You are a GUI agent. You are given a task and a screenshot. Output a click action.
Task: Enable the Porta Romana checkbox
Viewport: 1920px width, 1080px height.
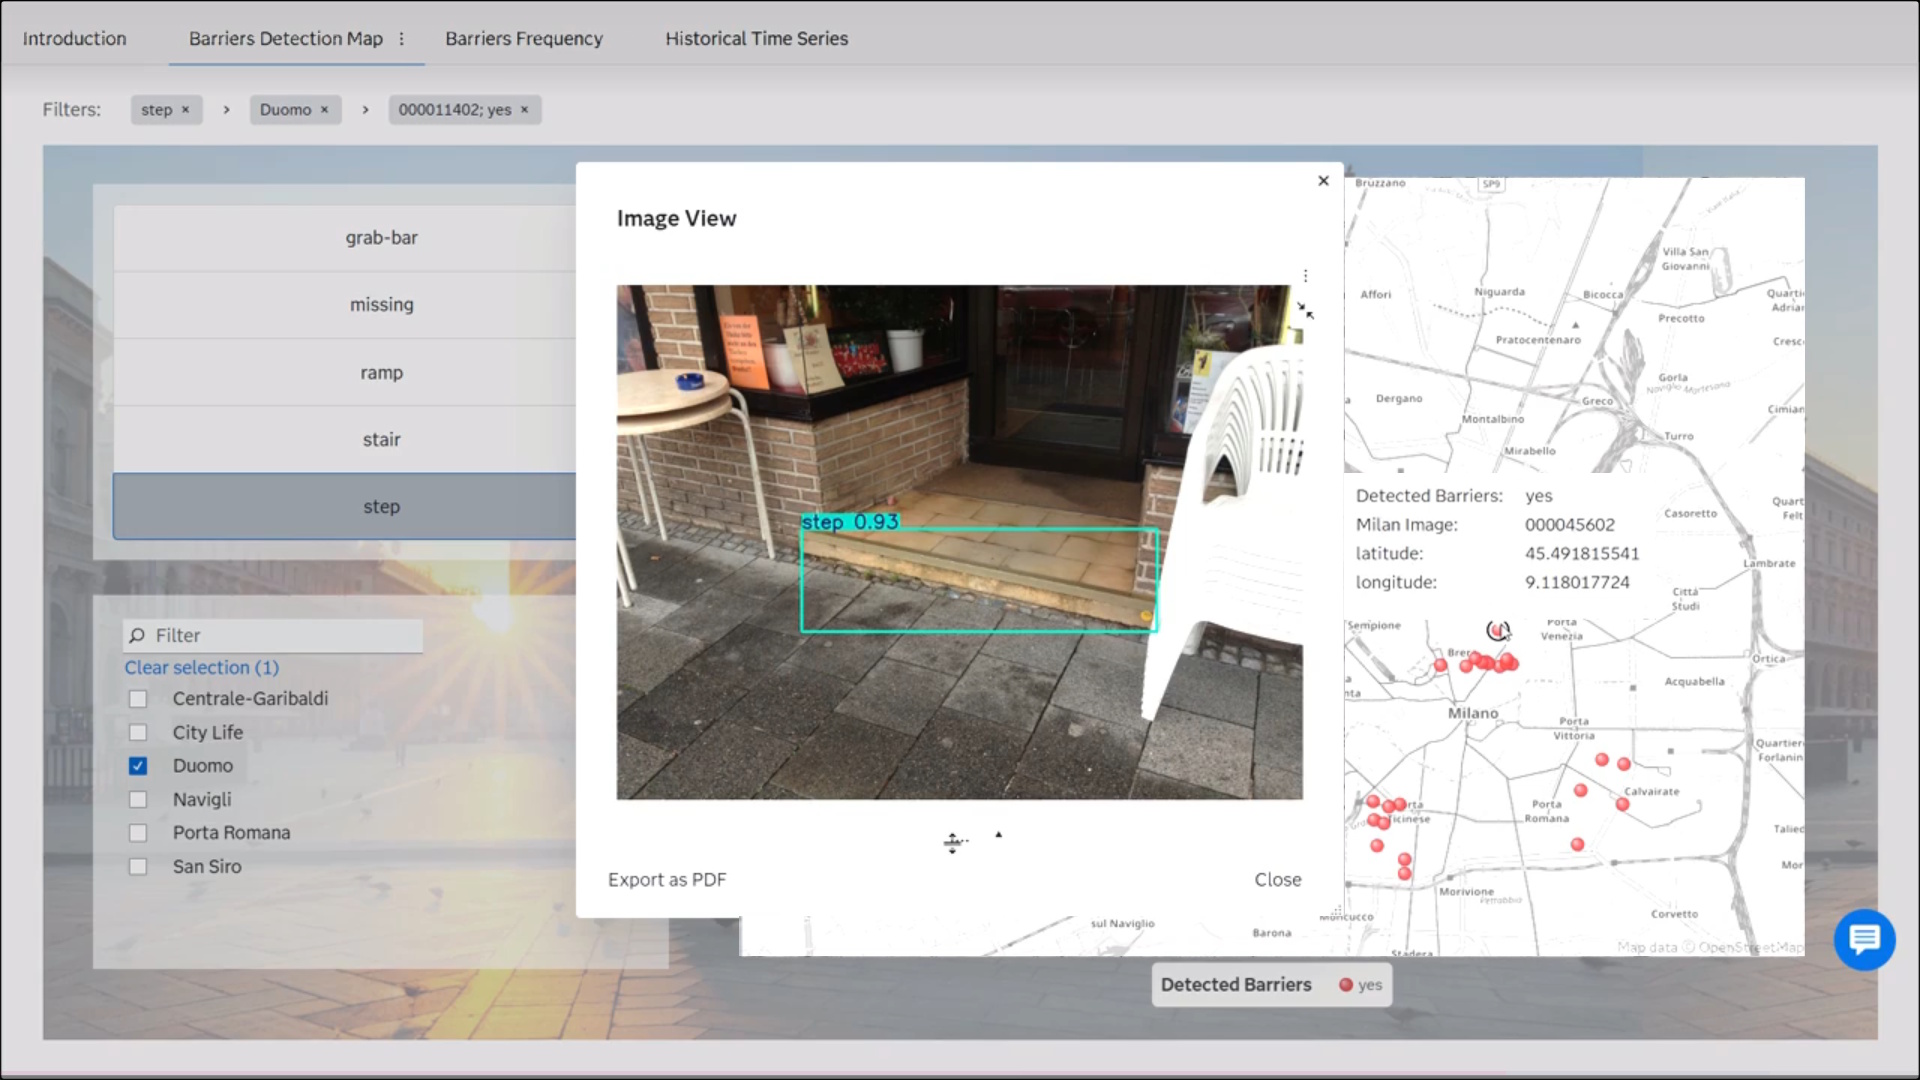(138, 833)
